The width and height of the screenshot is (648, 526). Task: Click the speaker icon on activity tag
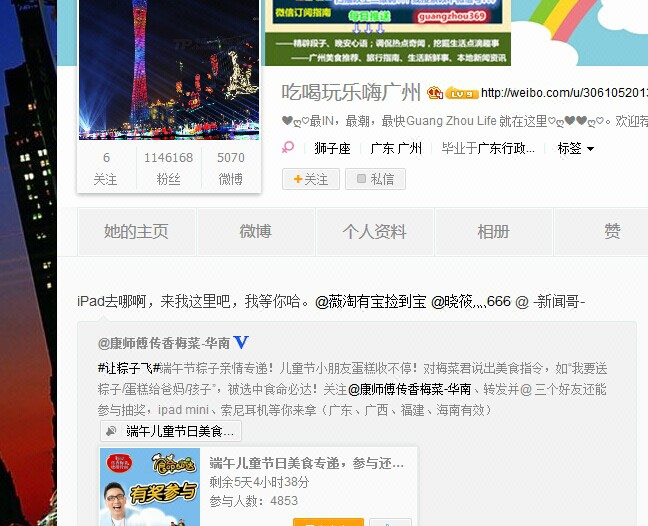coord(111,431)
